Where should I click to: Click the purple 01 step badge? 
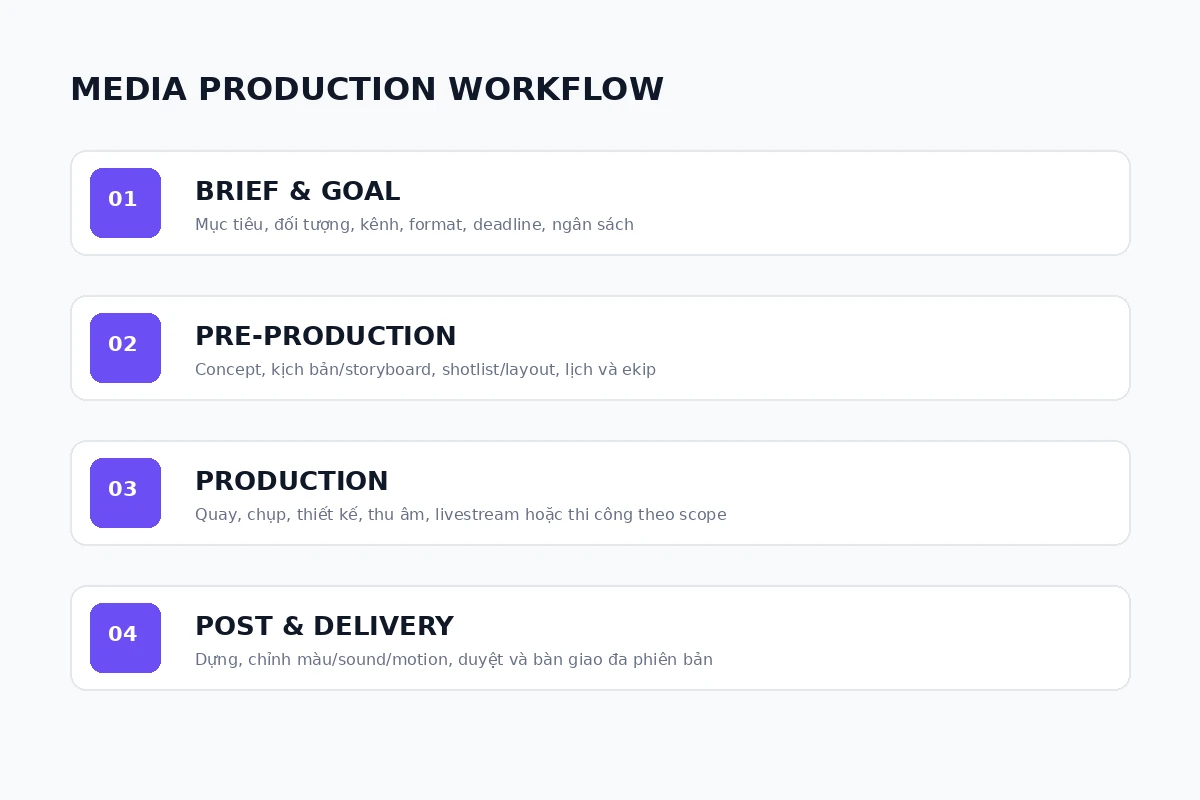(x=125, y=203)
